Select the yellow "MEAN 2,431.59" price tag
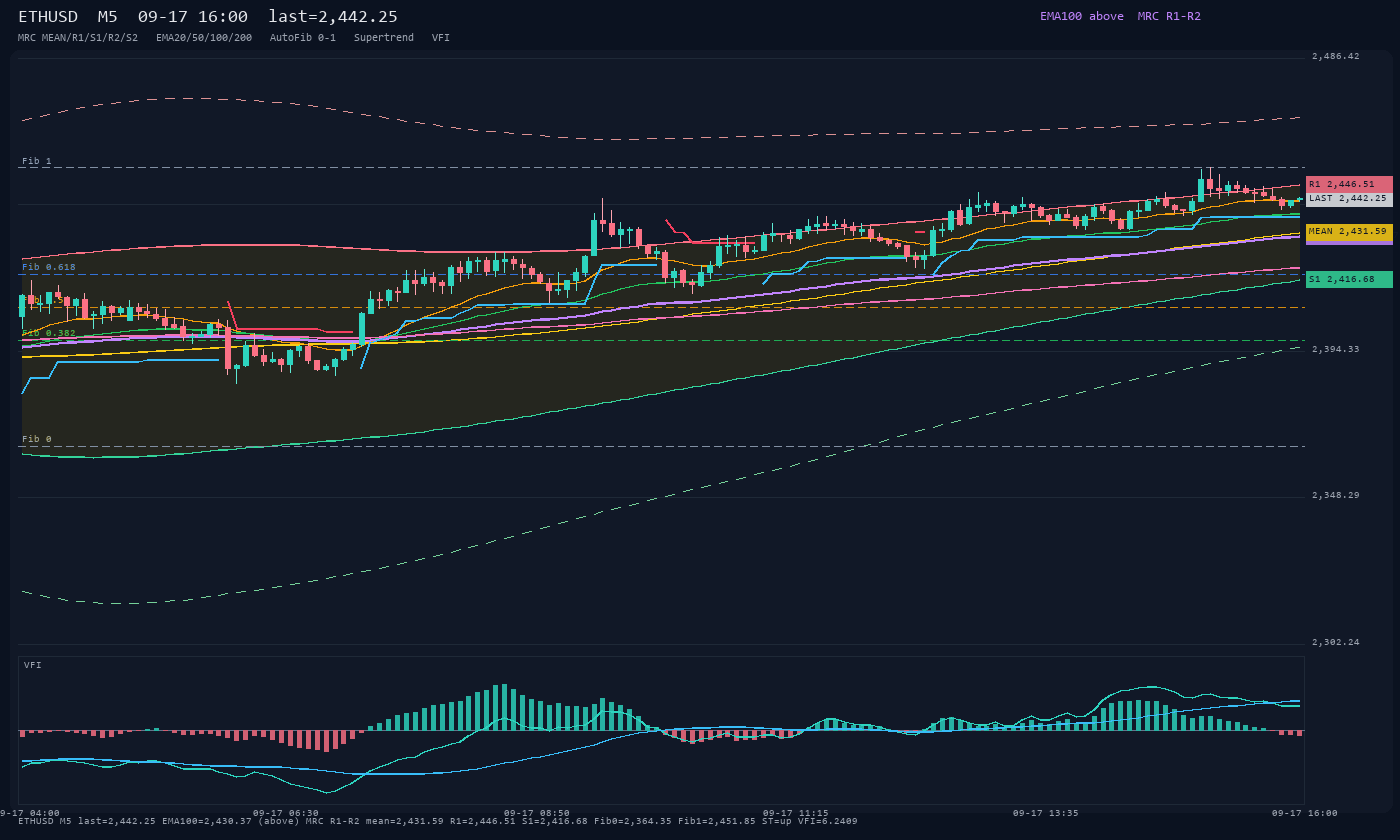 1349,231
